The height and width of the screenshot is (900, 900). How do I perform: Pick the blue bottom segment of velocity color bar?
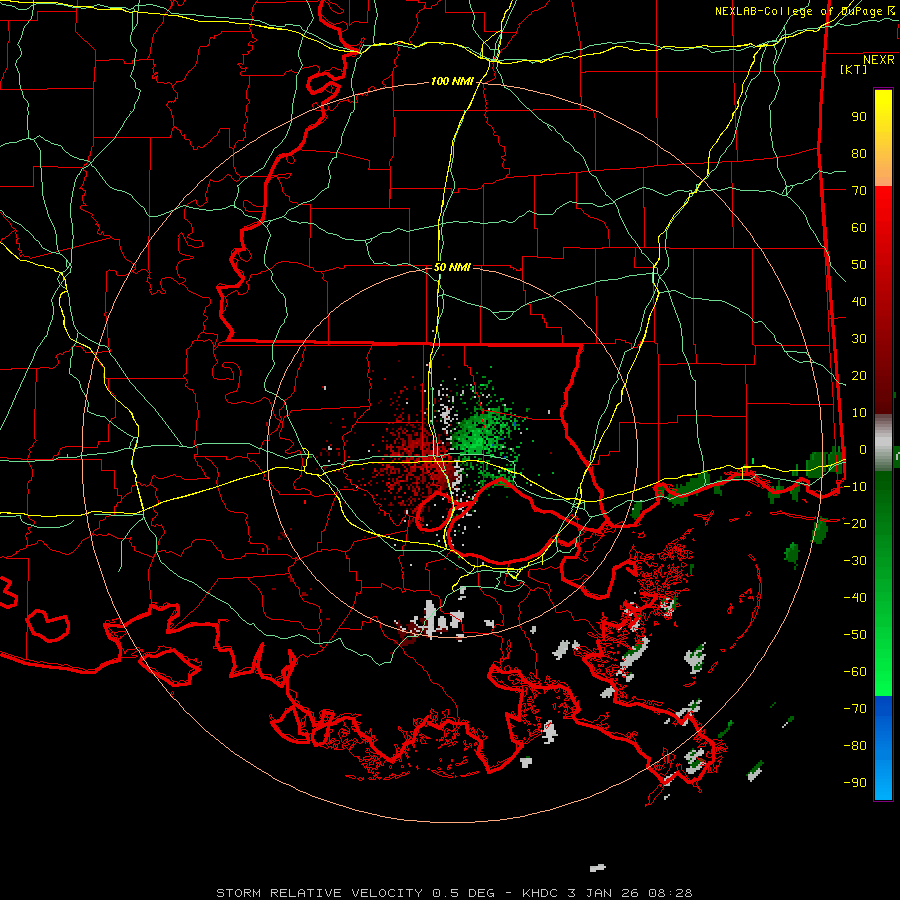tap(883, 748)
